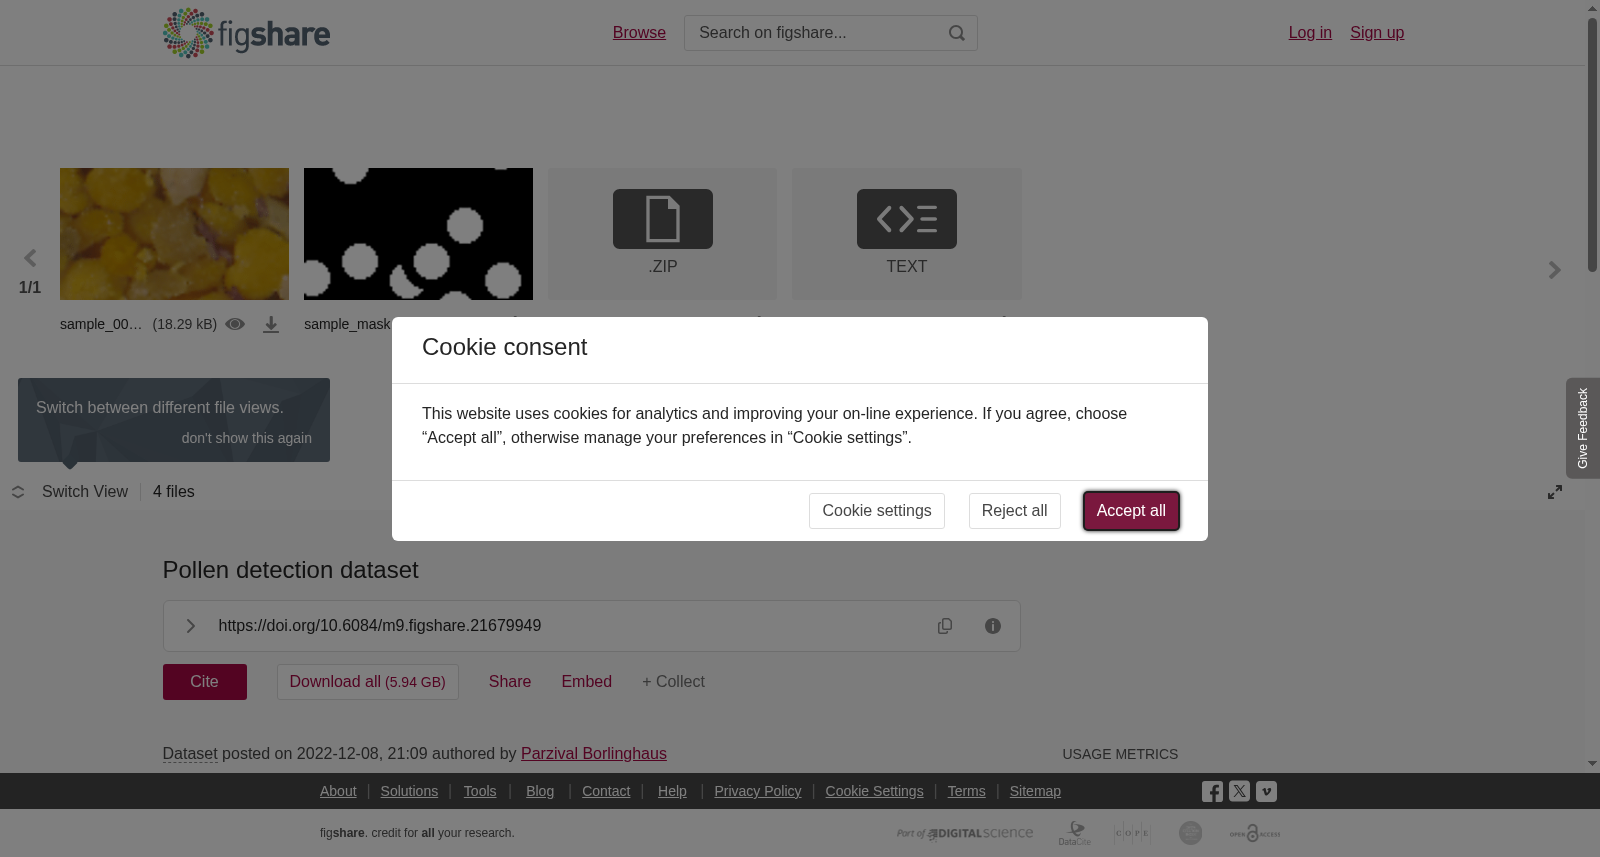Open Privacy Policy footer link
1600x857 pixels.
(x=758, y=791)
